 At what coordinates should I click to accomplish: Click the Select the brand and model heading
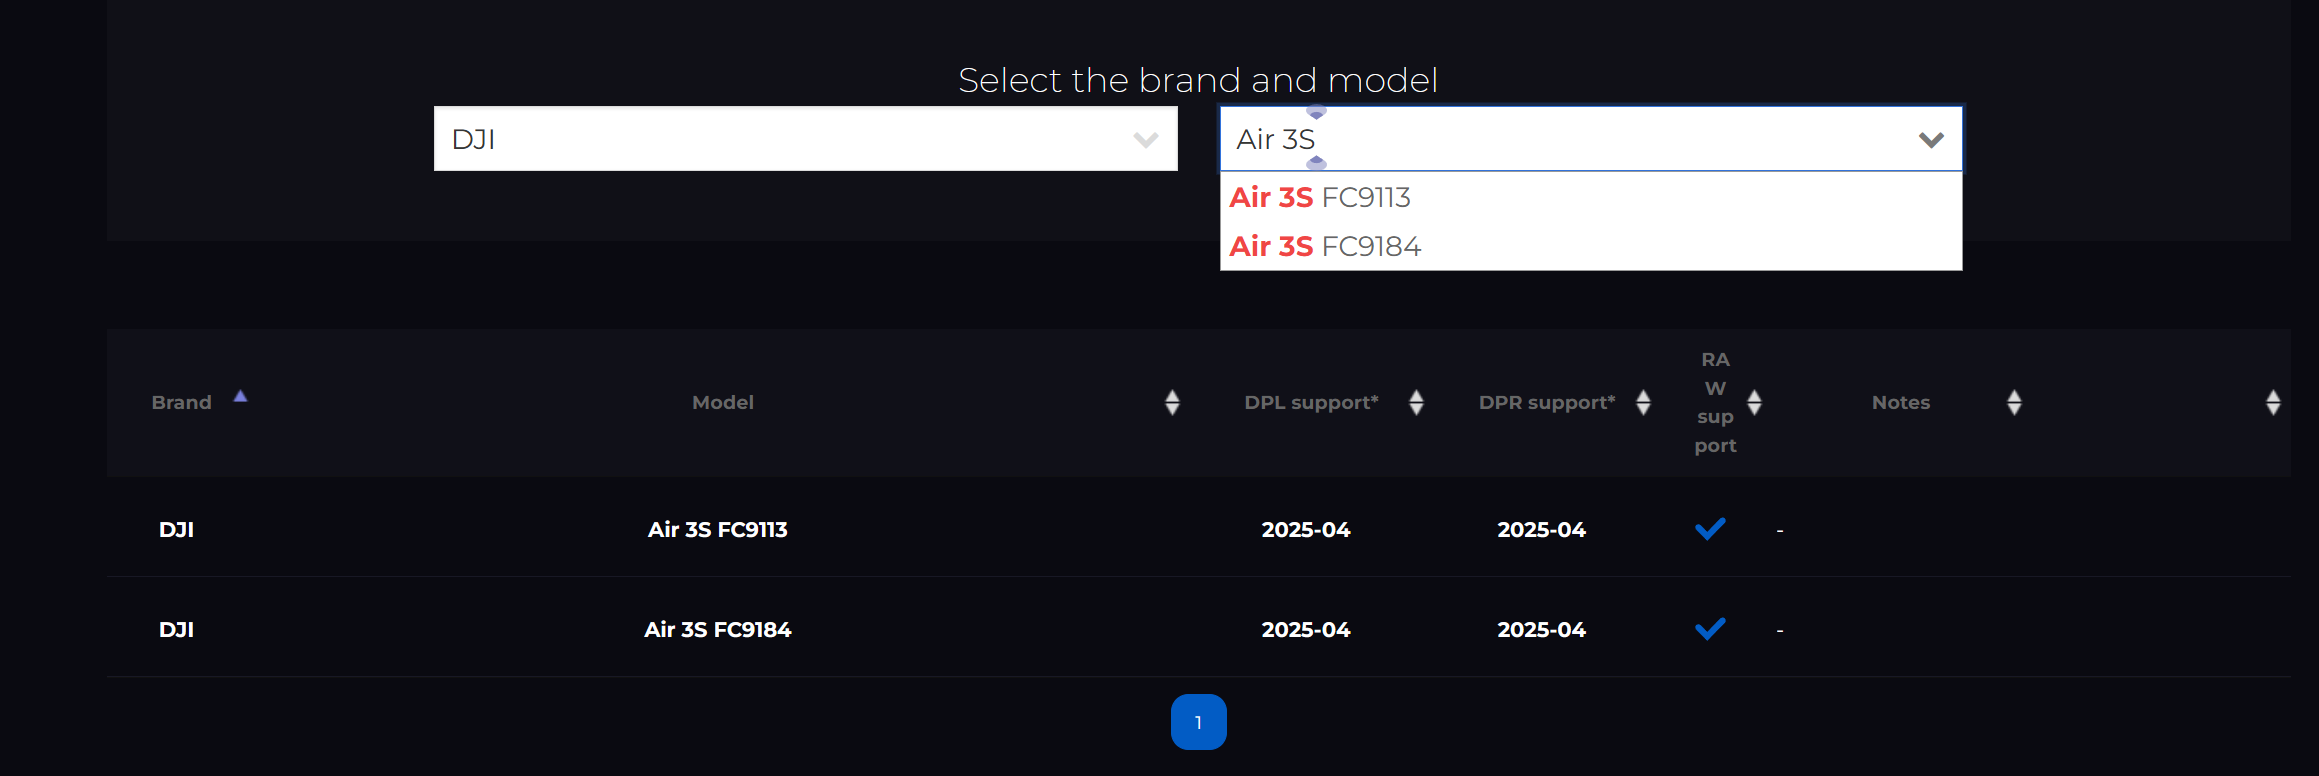pyautogui.click(x=1198, y=80)
